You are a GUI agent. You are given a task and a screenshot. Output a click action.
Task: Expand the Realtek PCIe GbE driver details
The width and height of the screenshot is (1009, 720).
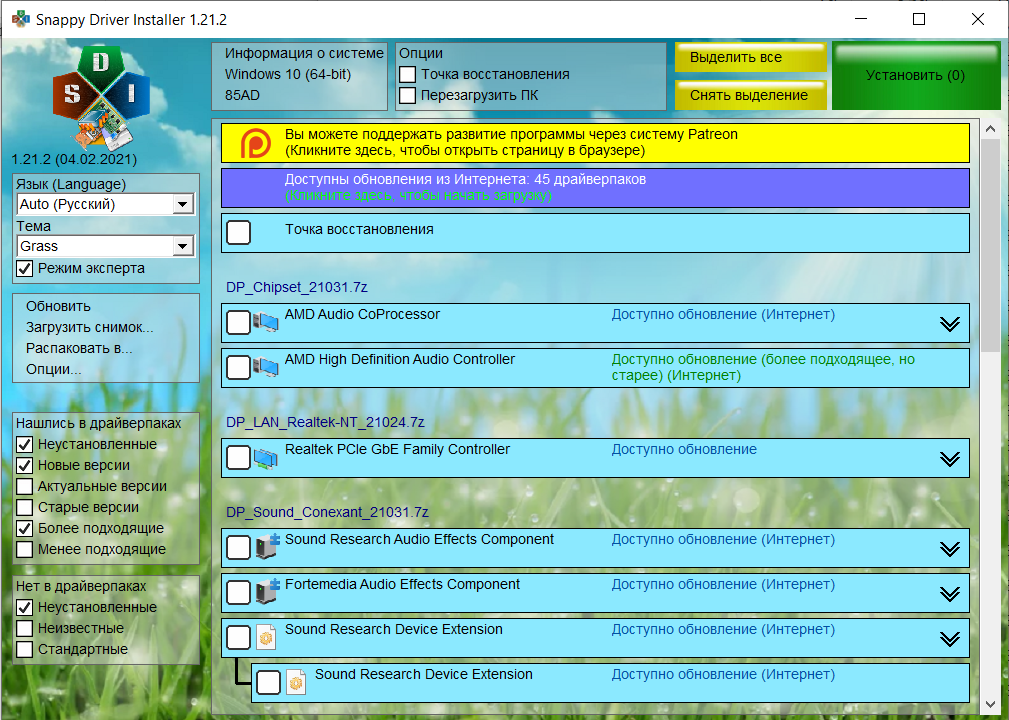click(950, 459)
